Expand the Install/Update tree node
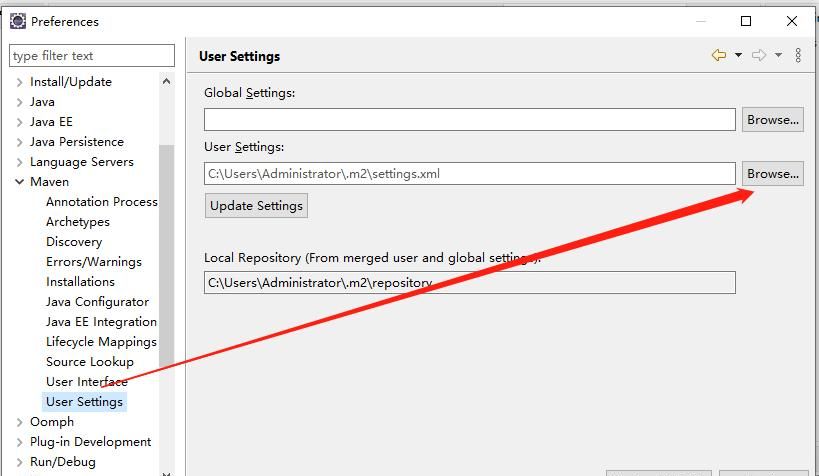Screen dimensions: 819x476 (x=20, y=82)
